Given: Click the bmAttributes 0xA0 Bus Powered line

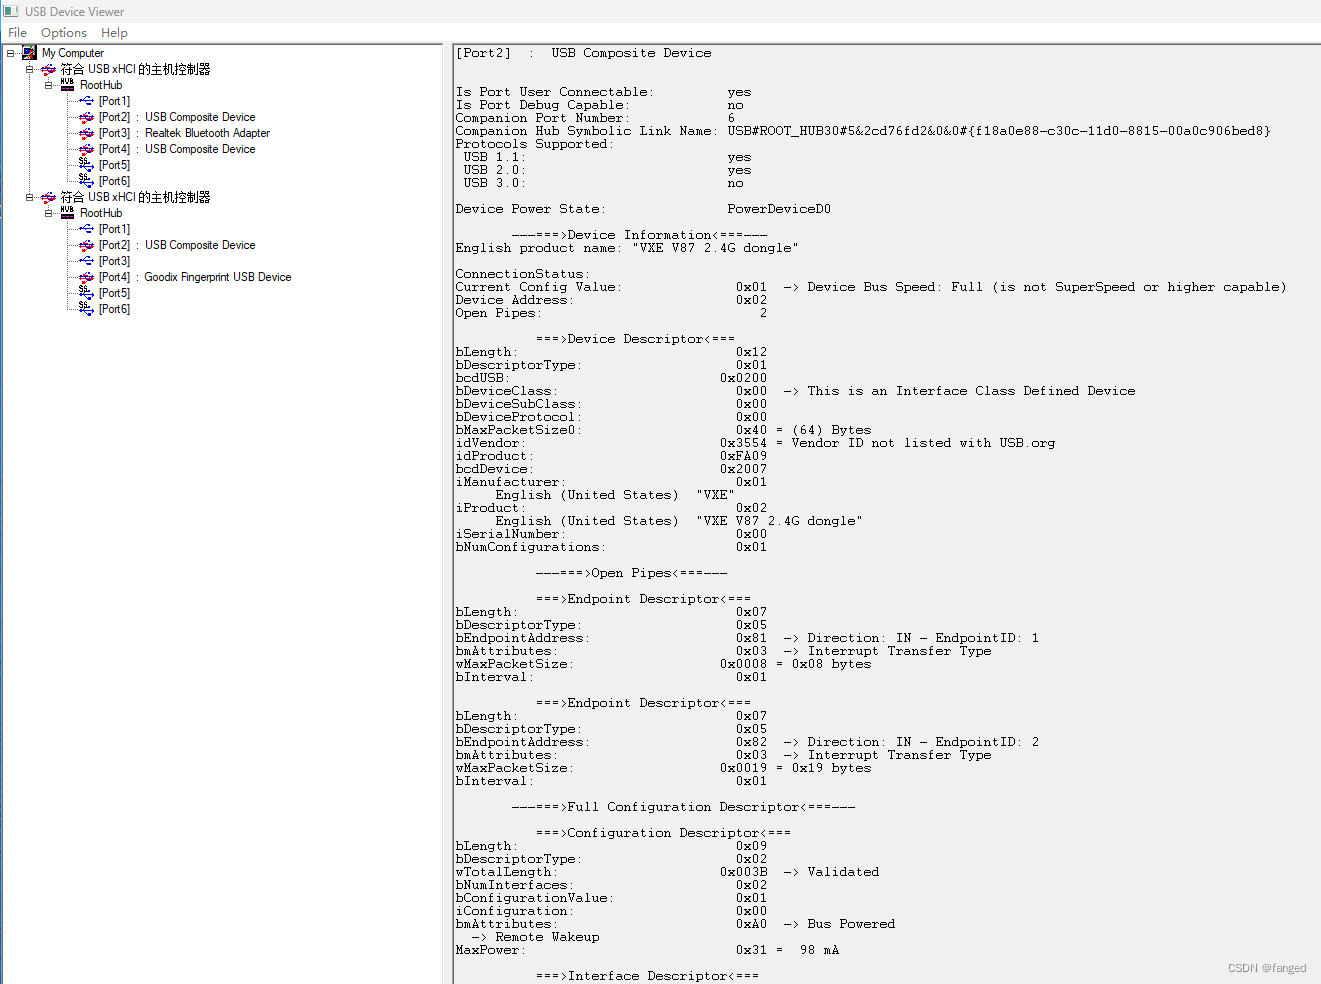Looking at the screenshot, I should pos(675,924).
